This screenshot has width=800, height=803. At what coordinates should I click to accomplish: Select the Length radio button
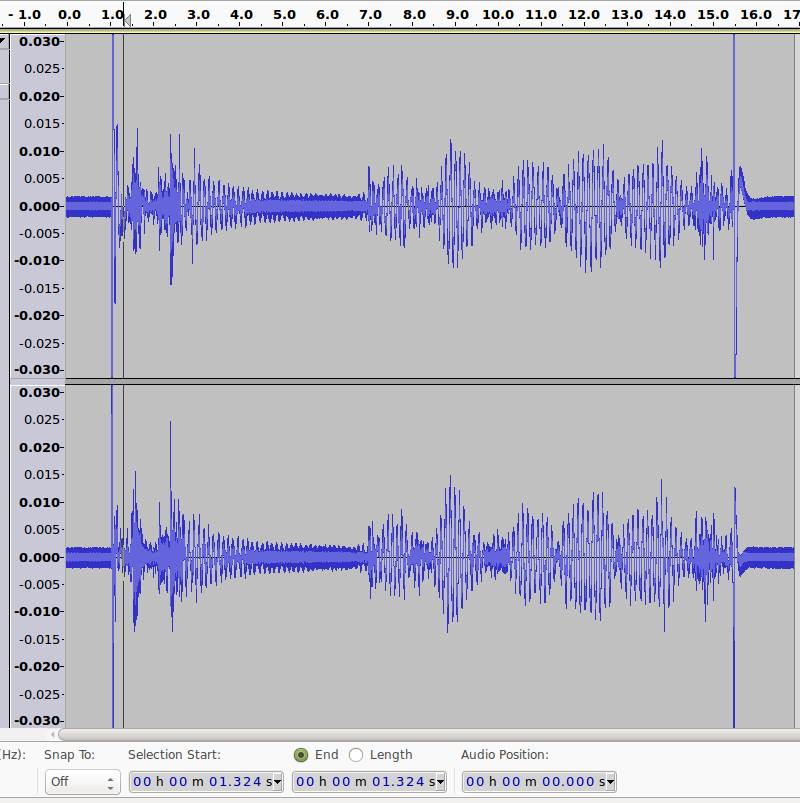[x=356, y=755]
